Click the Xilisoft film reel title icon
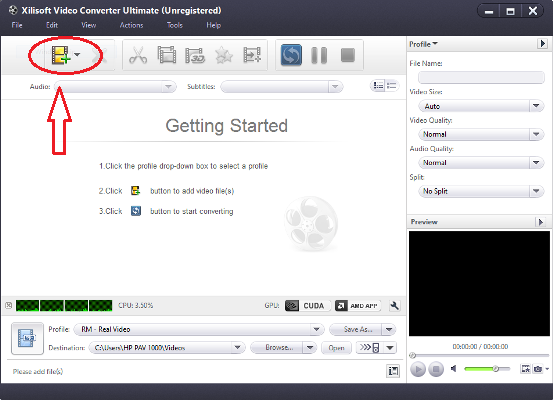 [x=13, y=10]
